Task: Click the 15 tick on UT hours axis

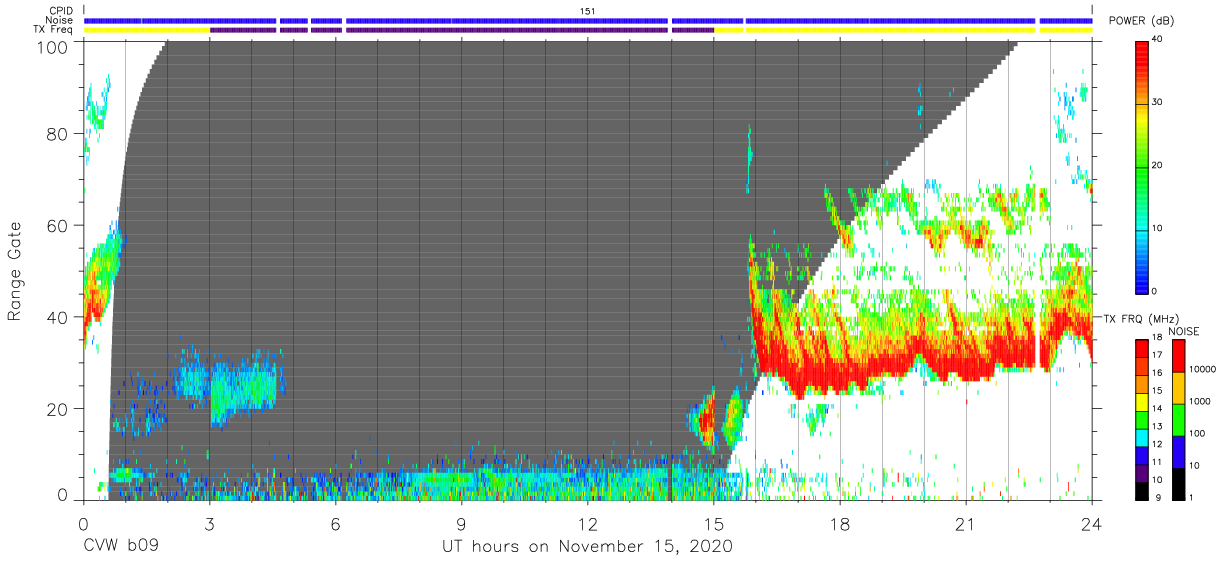Action: point(713,523)
